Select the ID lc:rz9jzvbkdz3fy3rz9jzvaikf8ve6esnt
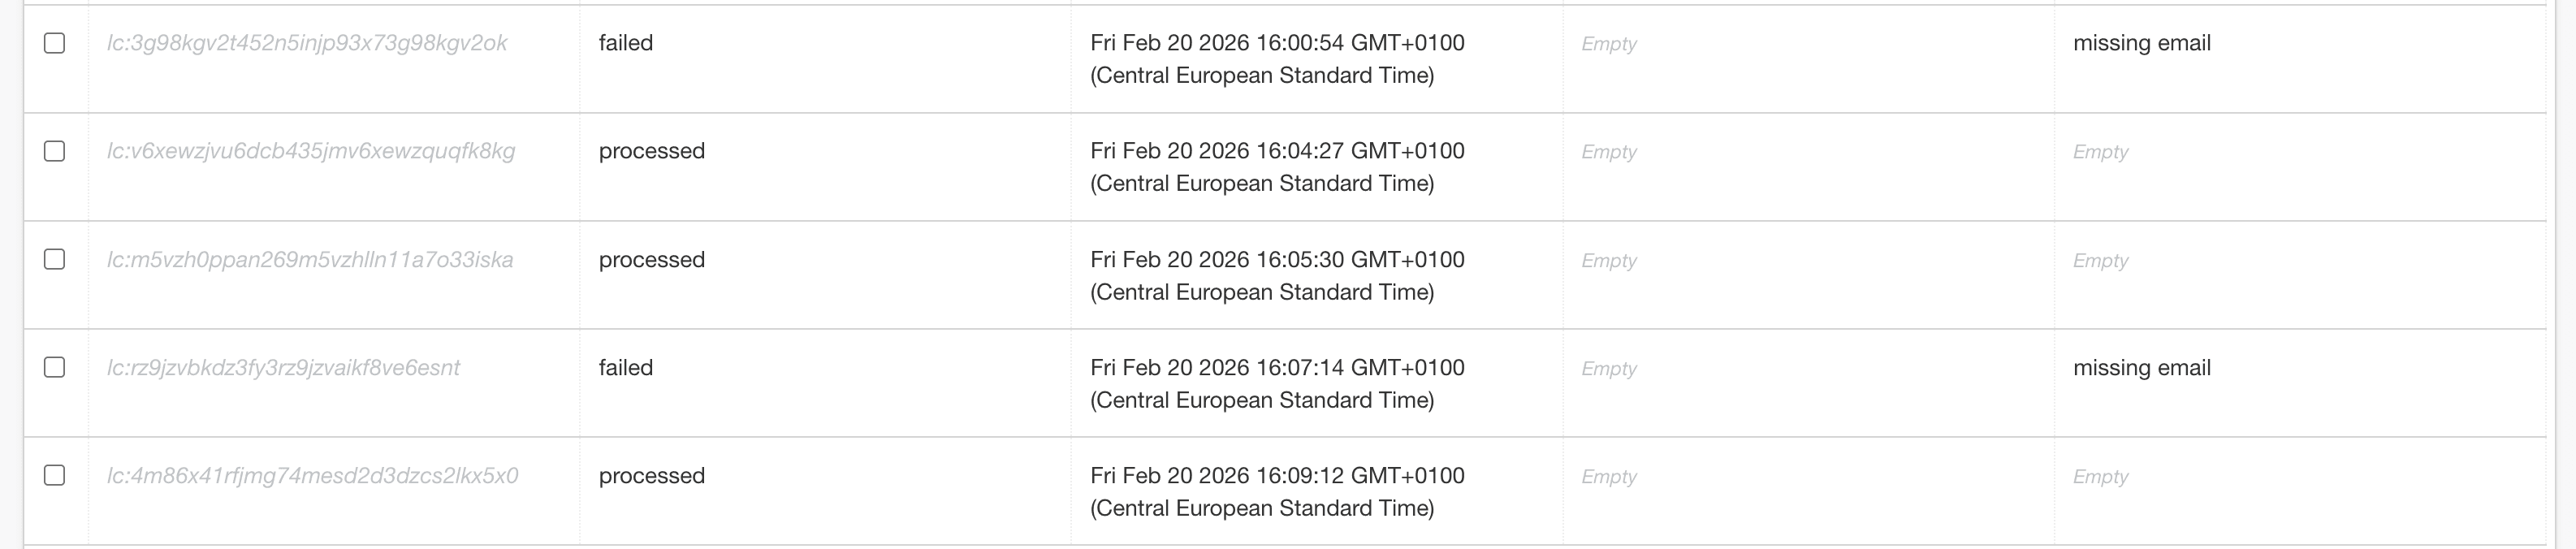Viewport: 2576px width, 549px height. tap(284, 367)
